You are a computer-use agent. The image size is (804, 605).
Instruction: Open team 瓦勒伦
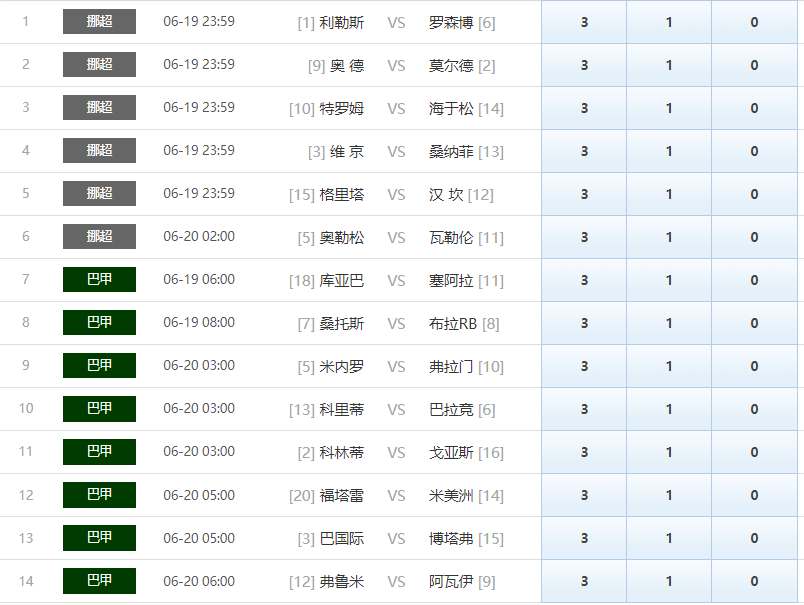tap(451, 238)
